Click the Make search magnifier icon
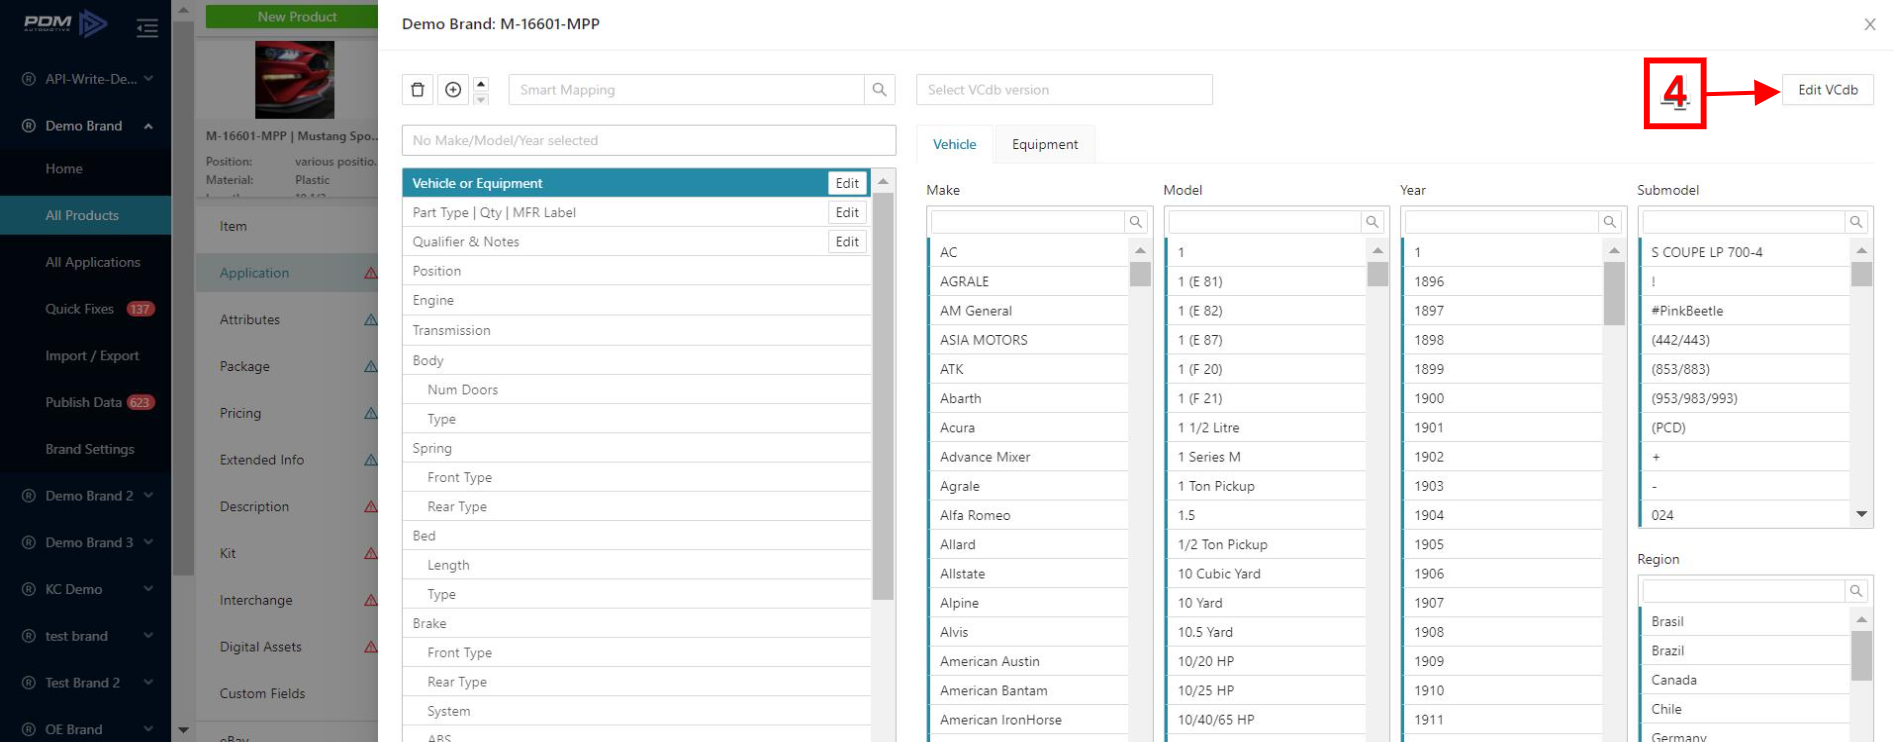This screenshot has width=1894, height=742. 1136,222
